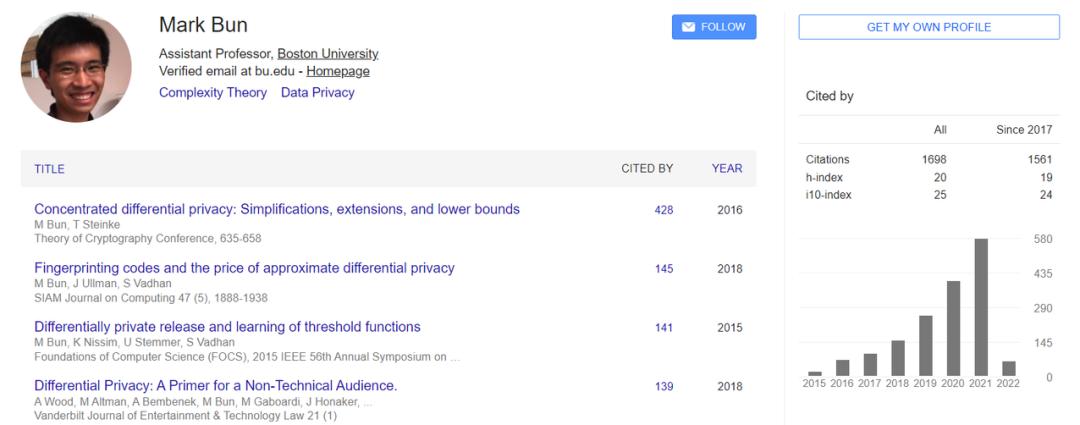Sort publications by the Title column
The width and height of the screenshot is (1080, 425).
tap(50, 169)
